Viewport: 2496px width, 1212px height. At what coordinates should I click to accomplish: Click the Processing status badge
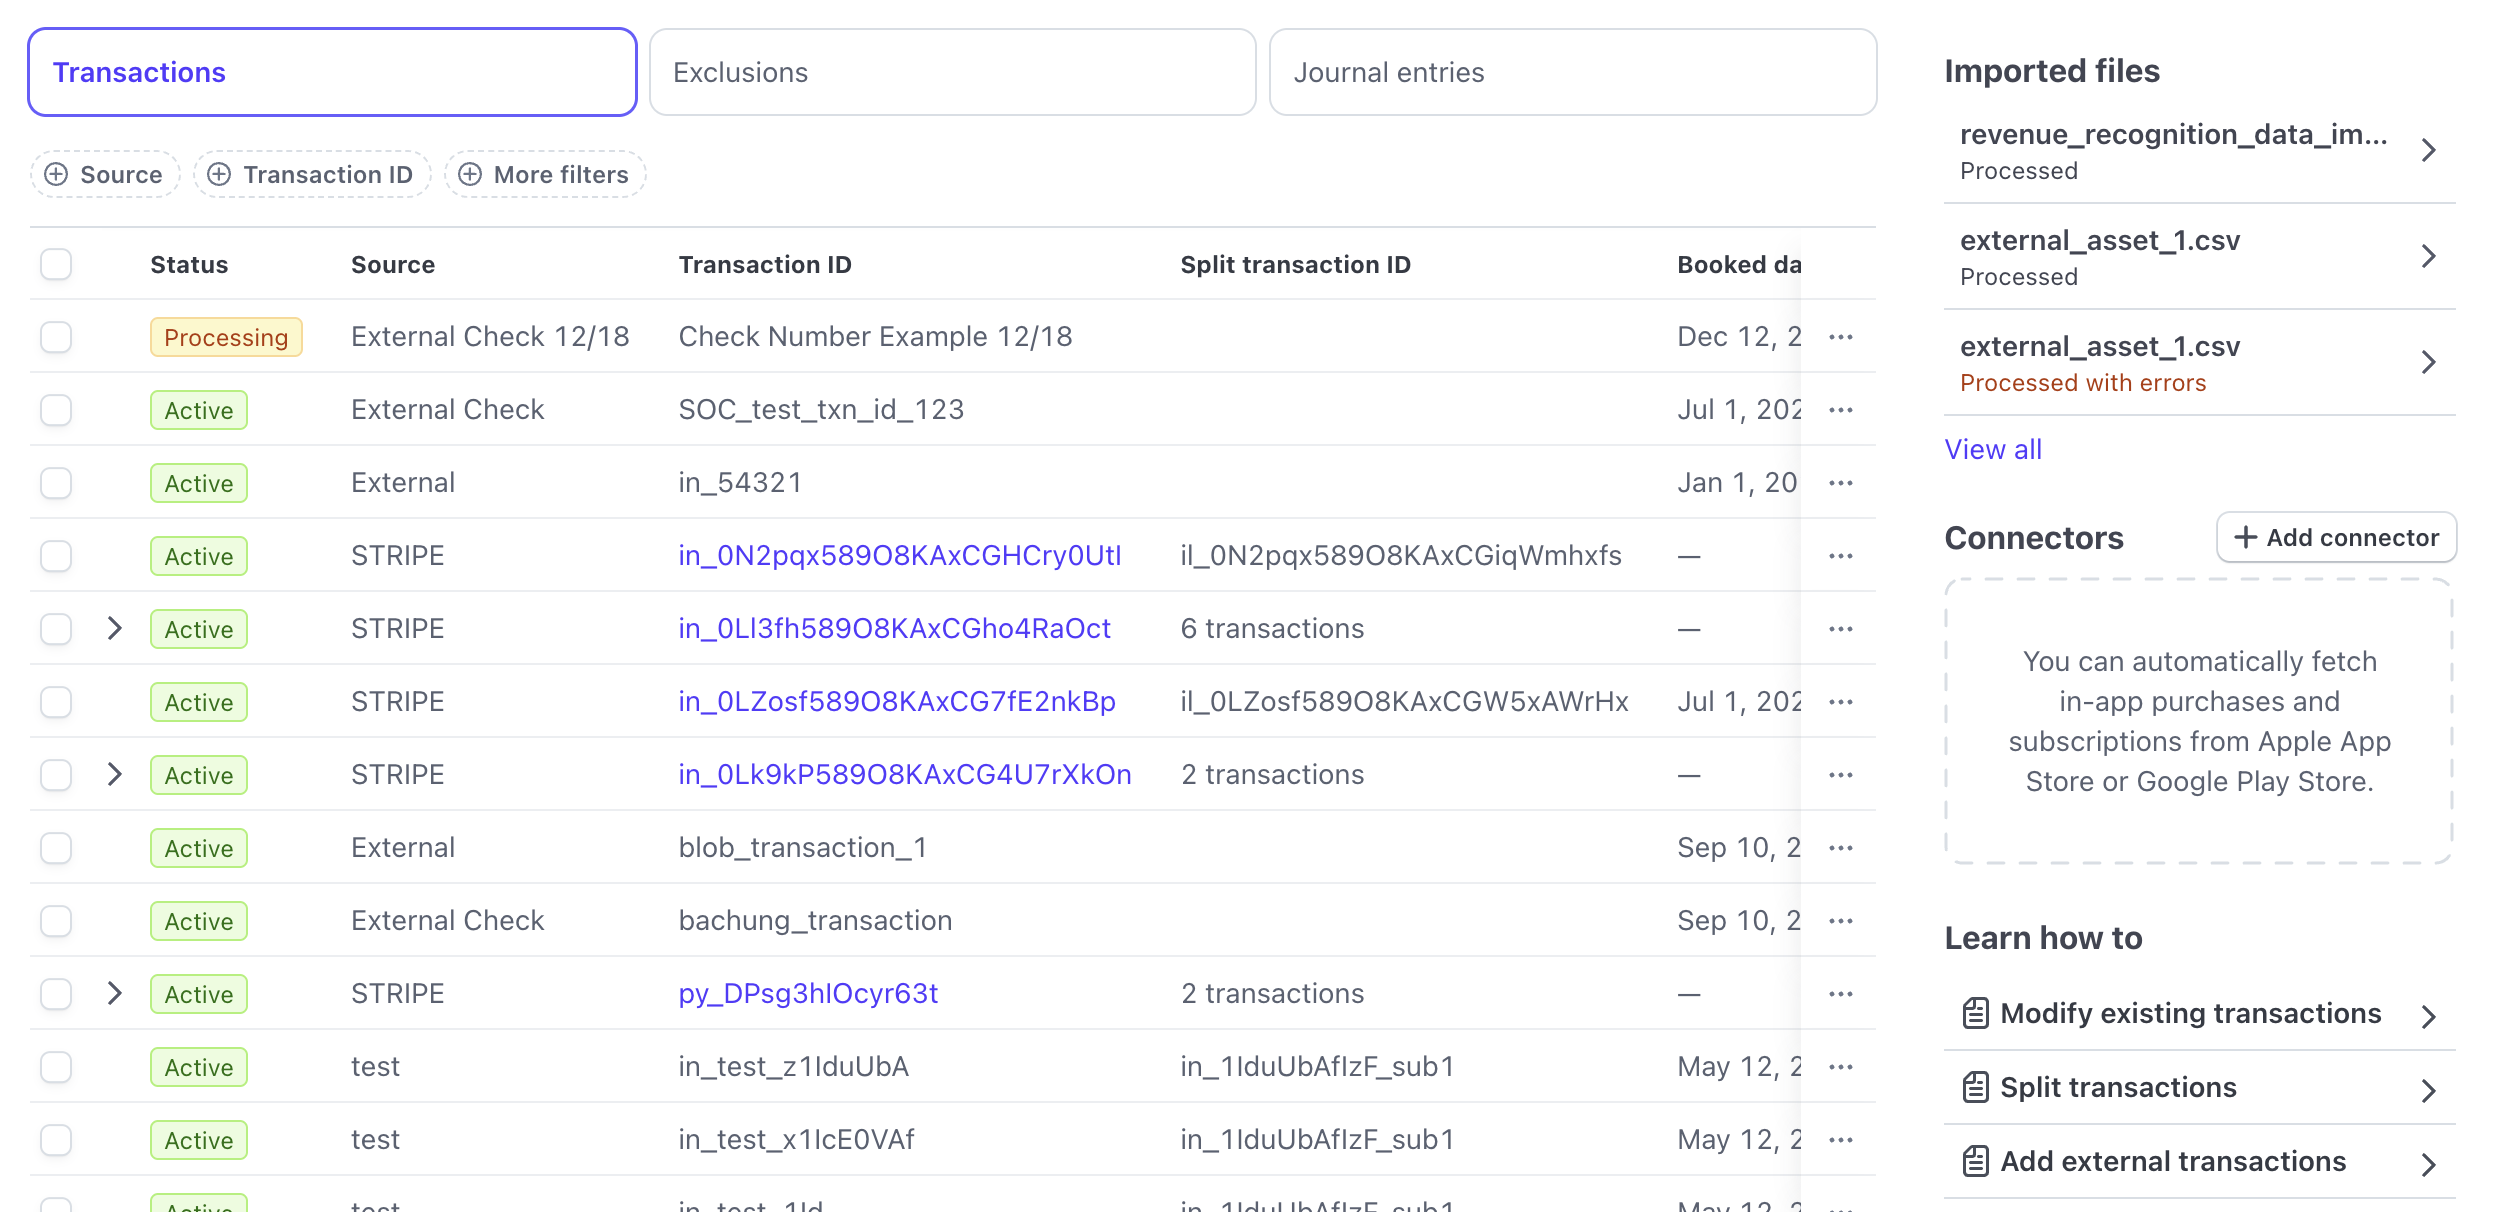226,337
